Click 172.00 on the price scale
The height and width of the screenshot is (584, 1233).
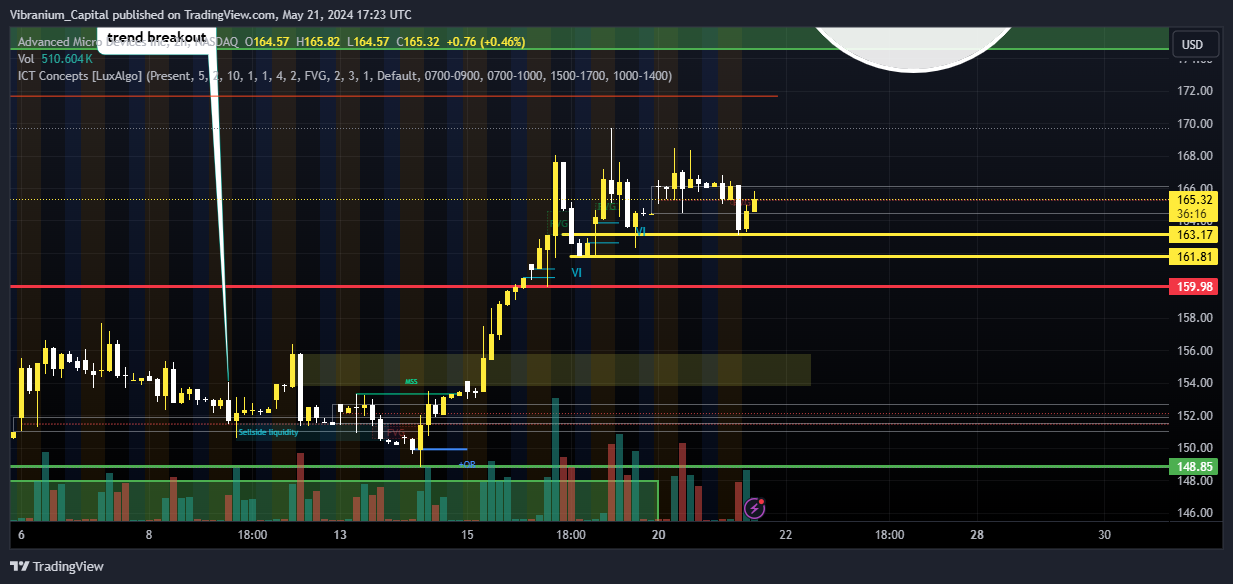pos(1195,91)
